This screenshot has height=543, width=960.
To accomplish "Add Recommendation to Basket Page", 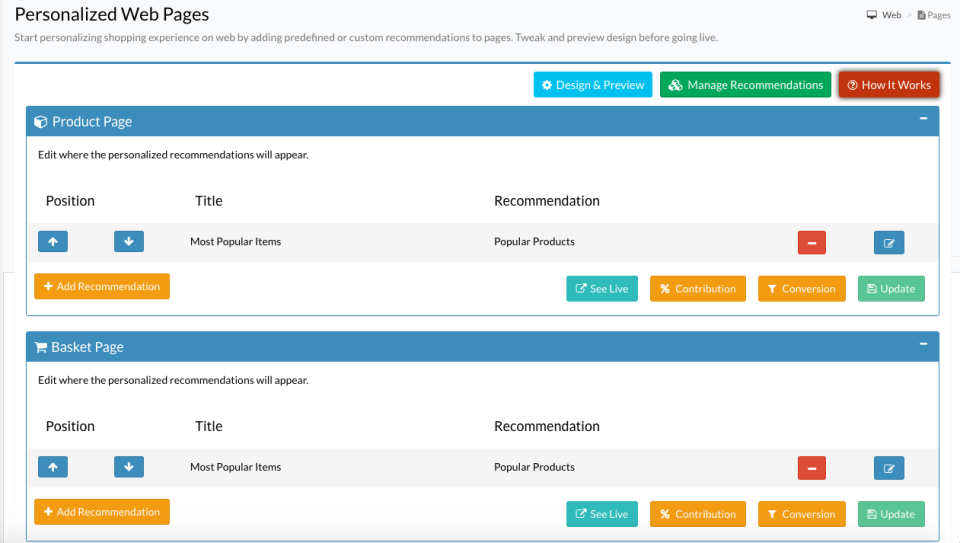I will pyautogui.click(x=102, y=512).
